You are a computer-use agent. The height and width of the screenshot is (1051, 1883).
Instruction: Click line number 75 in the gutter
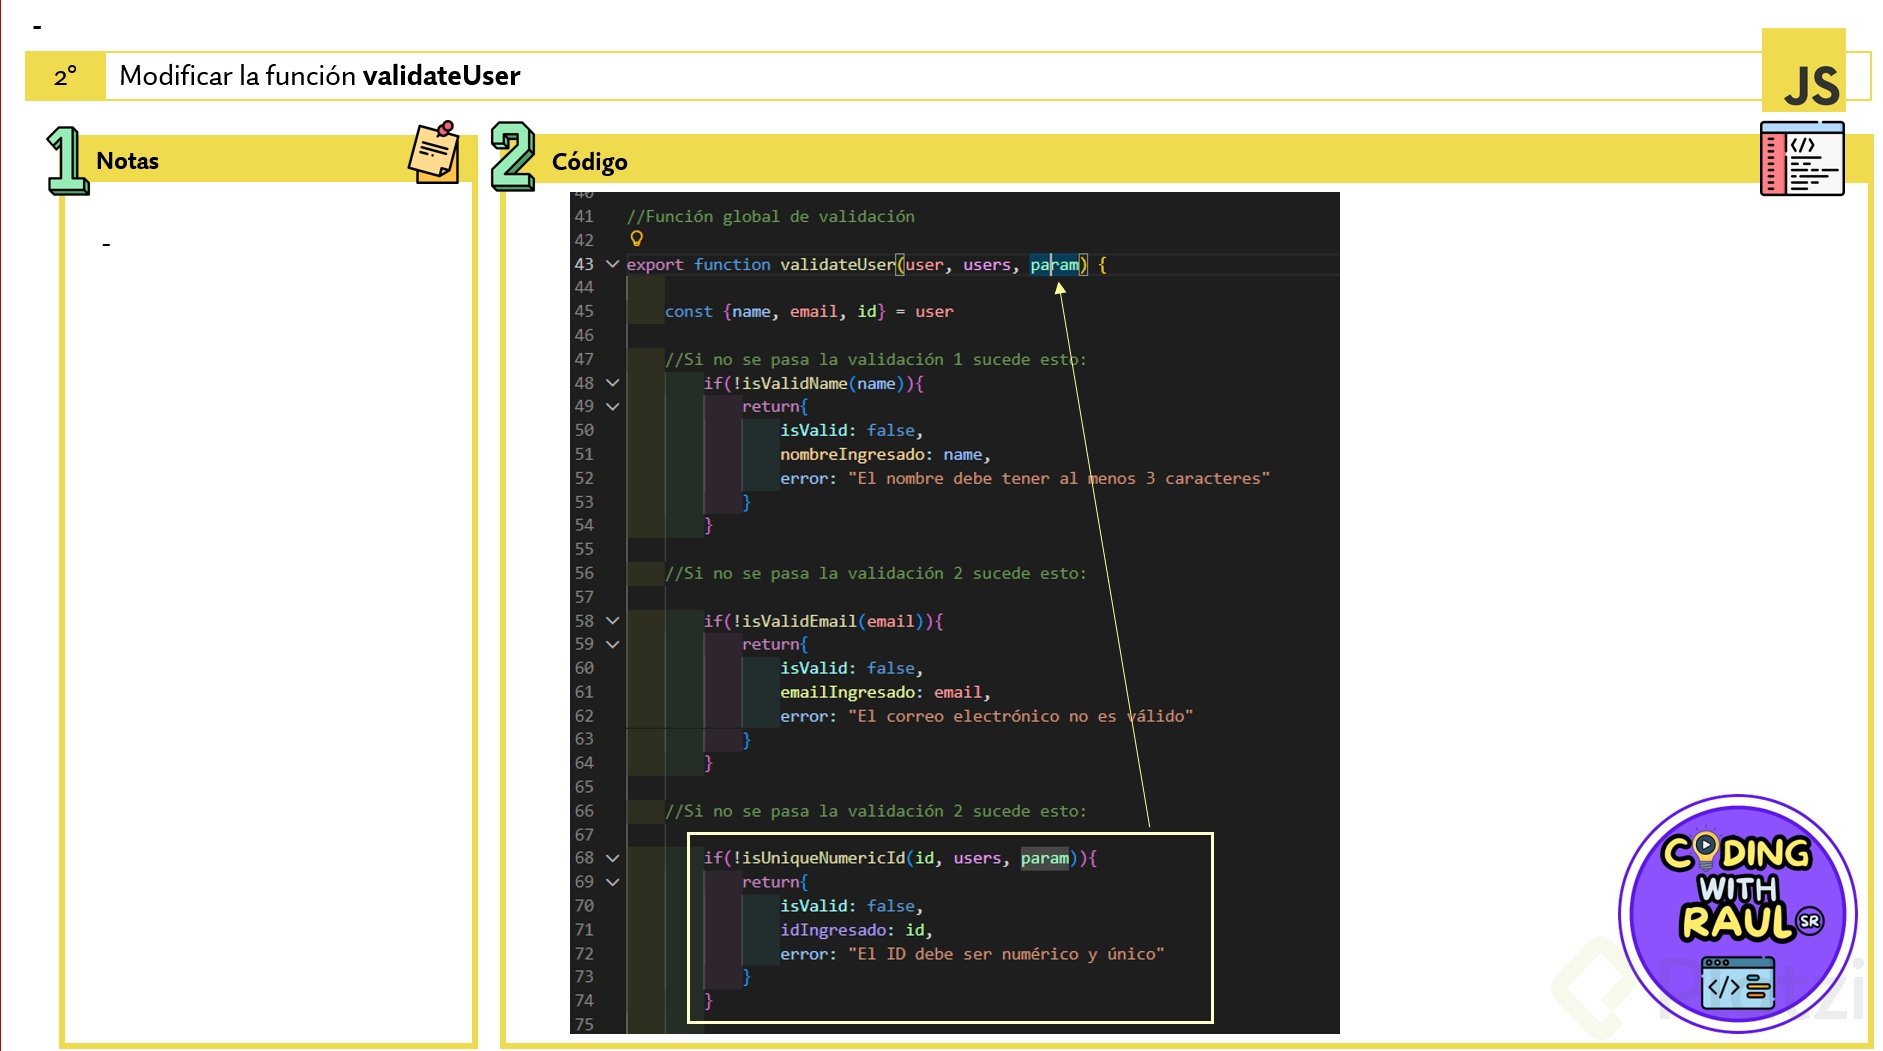click(x=584, y=1025)
